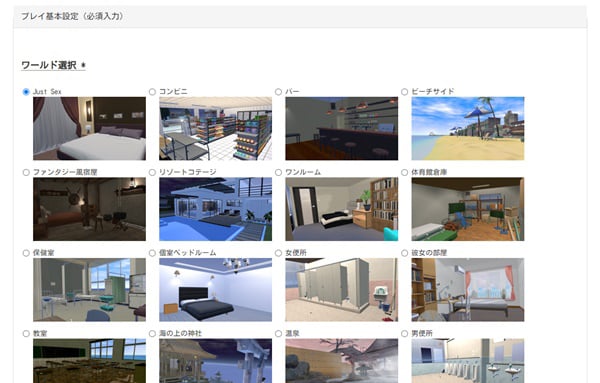This screenshot has height=383, width=600.
Task: Select the 保健室 radio button
Action: coord(26,253)
